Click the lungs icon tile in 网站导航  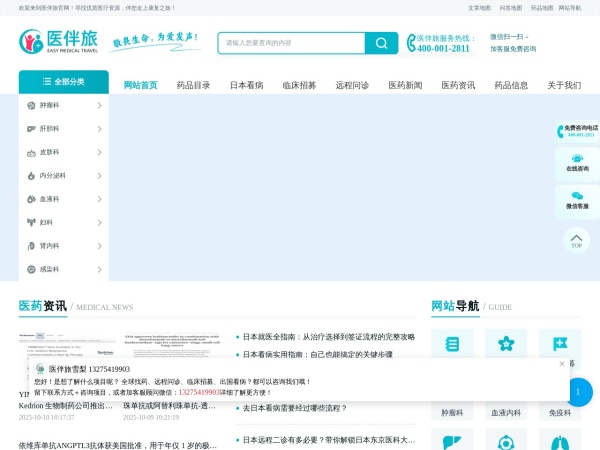pyautogui.click(x=560, y=442)
